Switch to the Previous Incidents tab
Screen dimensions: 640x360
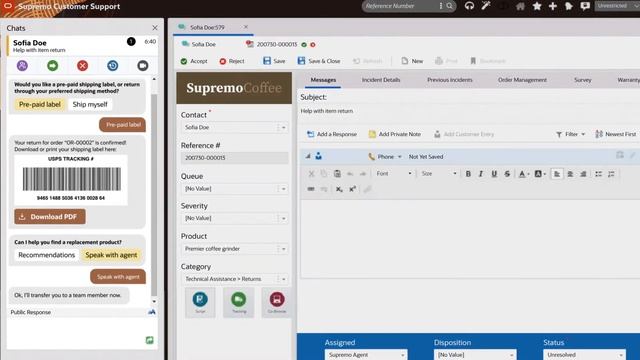click(x=450, y=80)
